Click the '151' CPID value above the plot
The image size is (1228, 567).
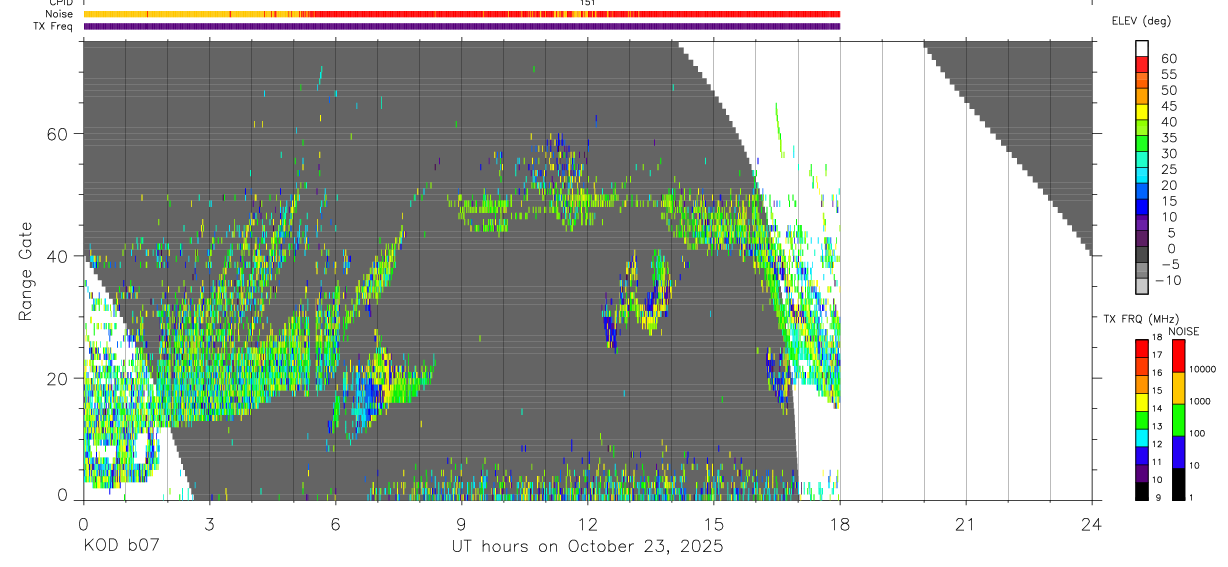[588, 3]
